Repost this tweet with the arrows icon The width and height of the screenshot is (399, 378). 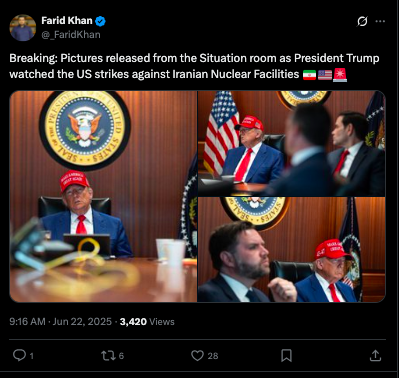[x=108, y=356]
